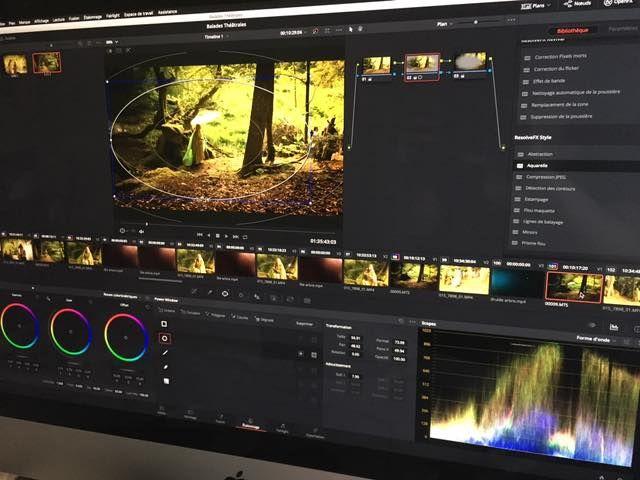Select the Compression JPEG effect

(x=546, y=177)
